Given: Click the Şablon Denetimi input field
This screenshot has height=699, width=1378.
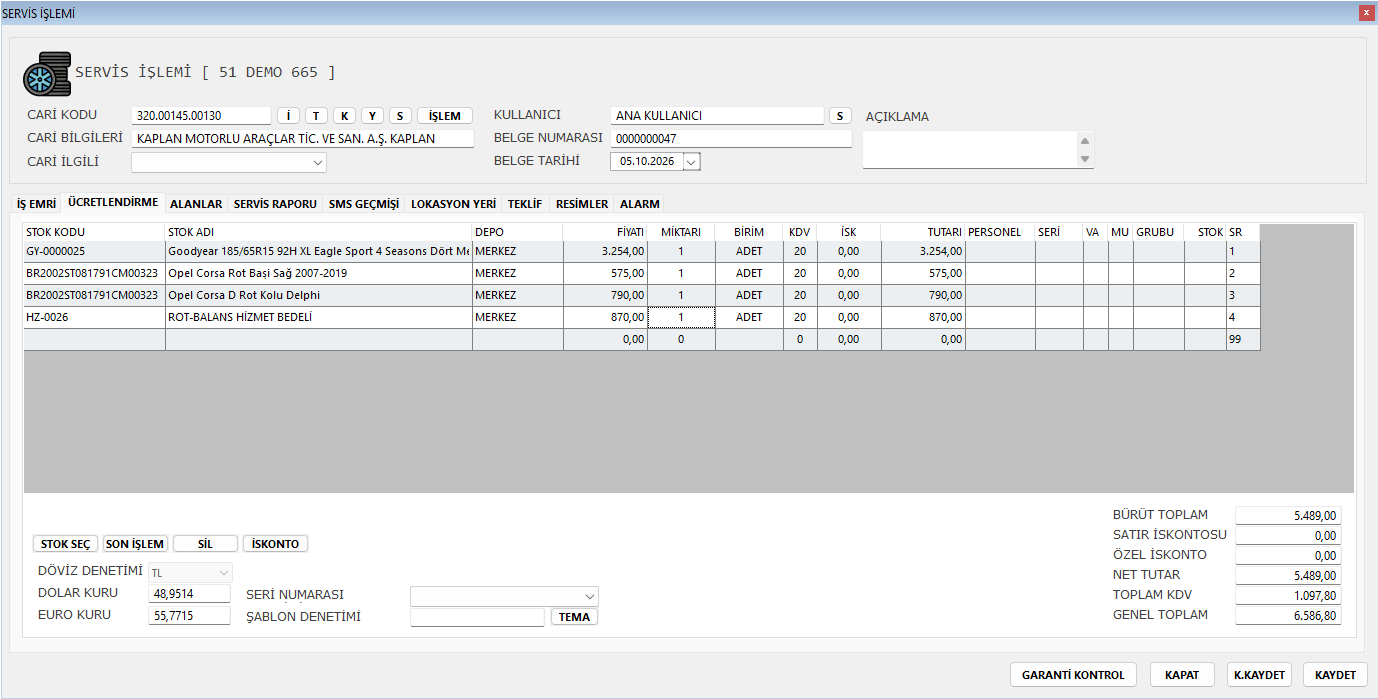Looking at the screenshot, I should 477,617.
